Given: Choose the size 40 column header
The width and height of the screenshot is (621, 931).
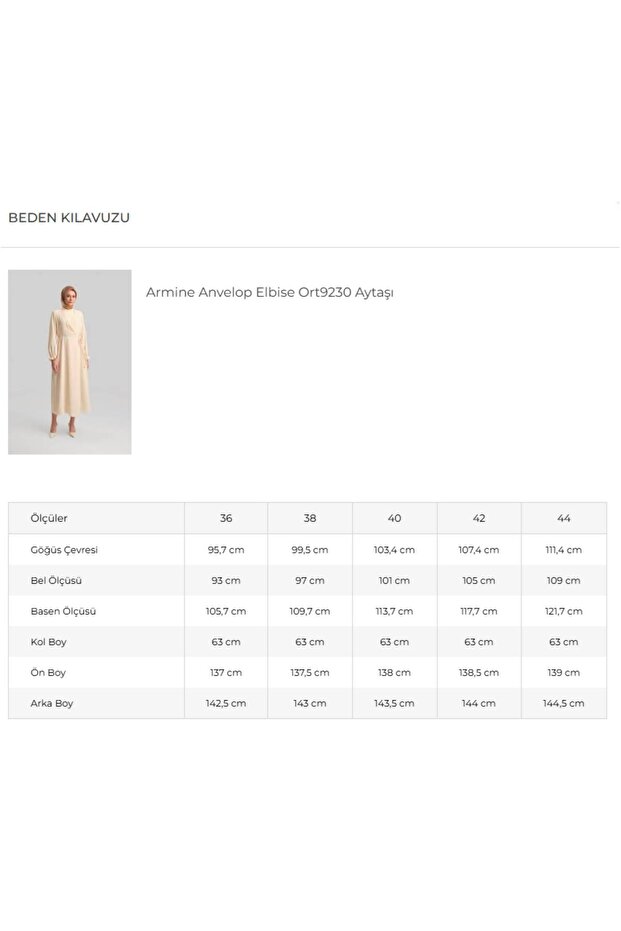Looking at the screenshot, I should (x=394, y=518).
